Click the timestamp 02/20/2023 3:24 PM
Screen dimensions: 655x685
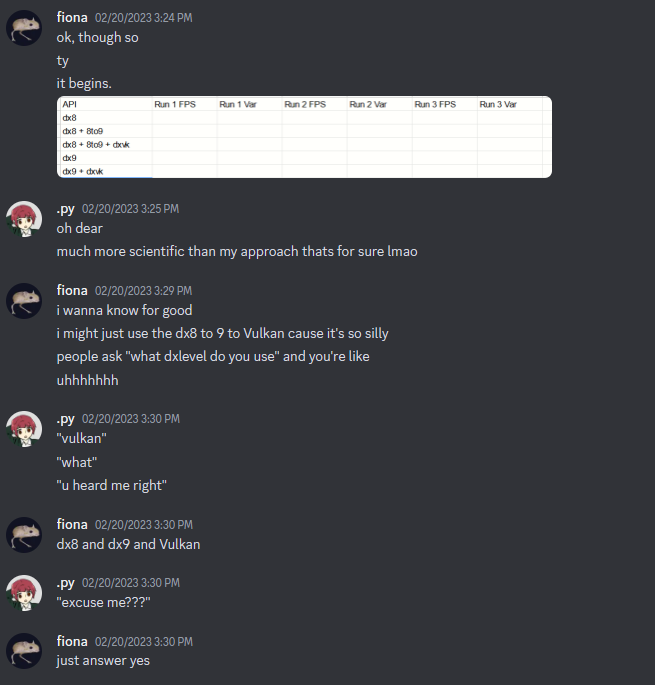tap(144, 18)
